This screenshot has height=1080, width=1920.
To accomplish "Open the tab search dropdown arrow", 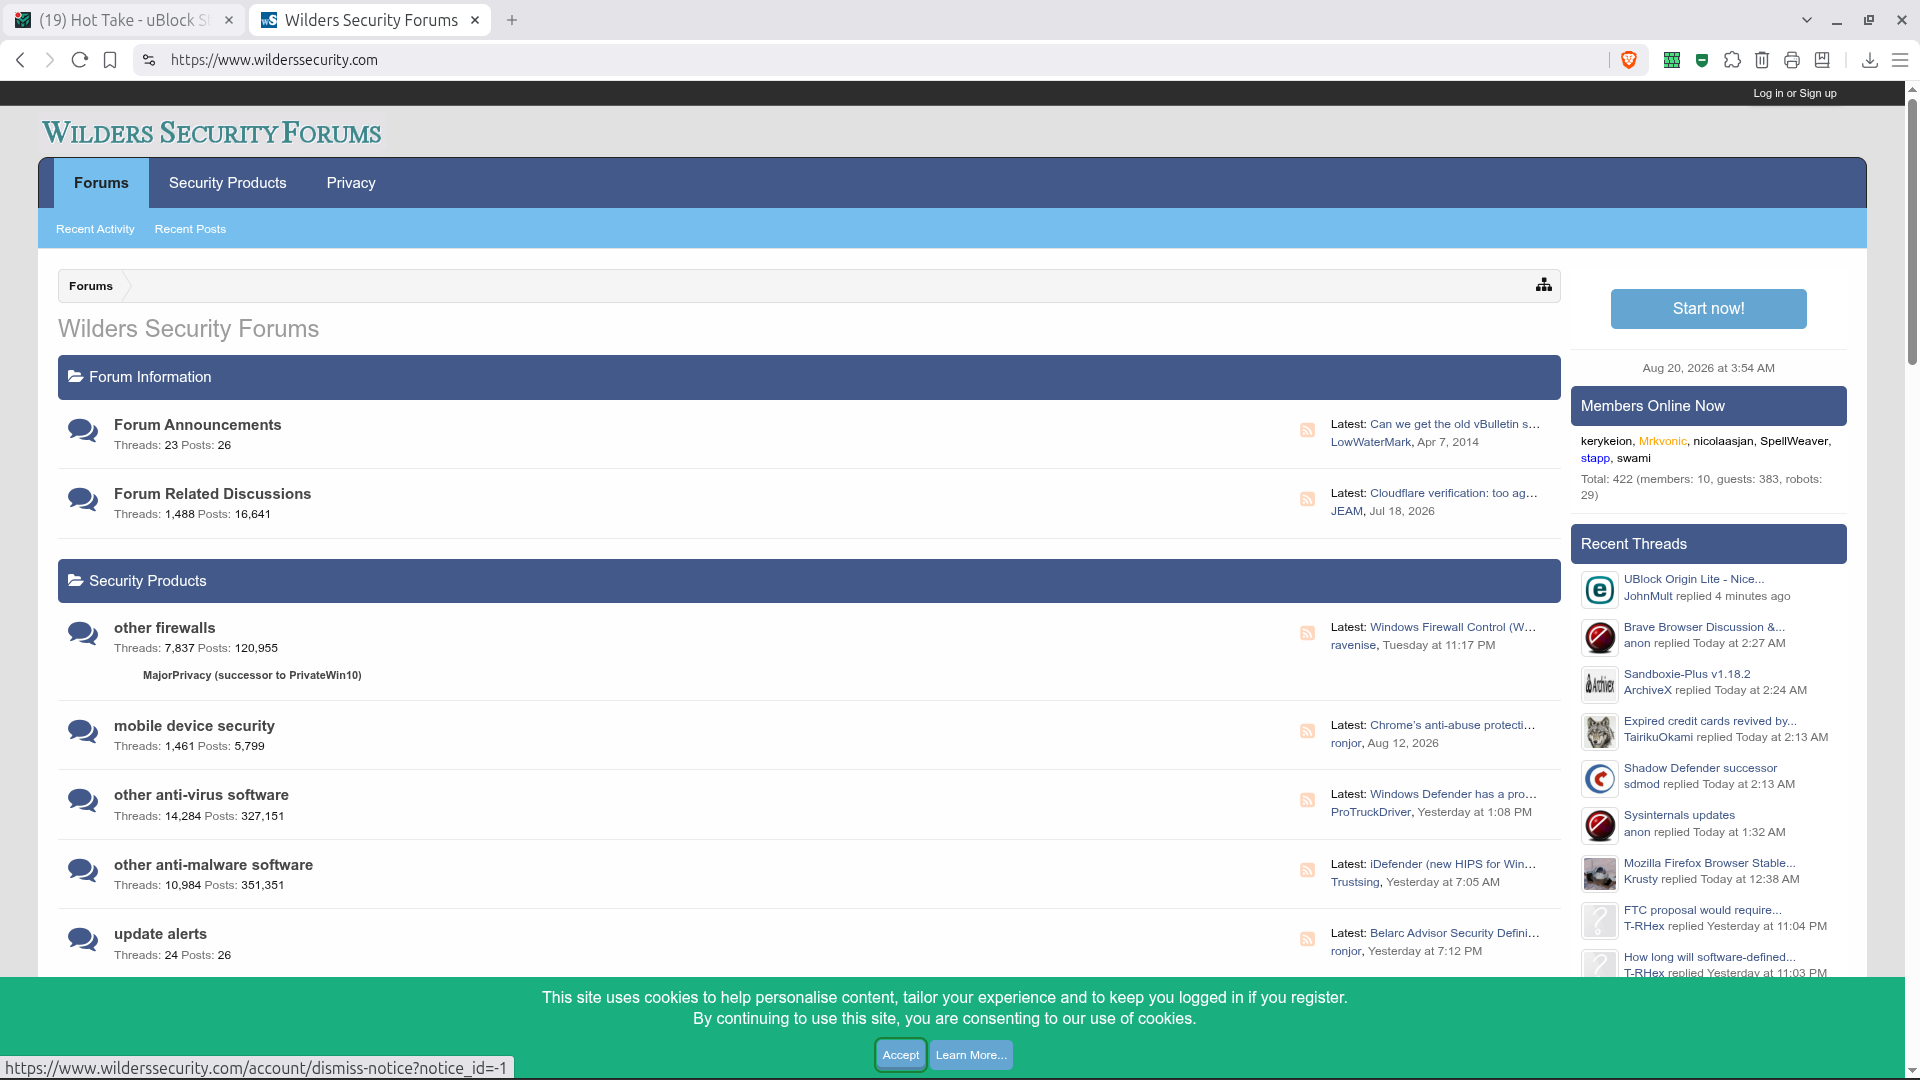I will [1806, 20].
